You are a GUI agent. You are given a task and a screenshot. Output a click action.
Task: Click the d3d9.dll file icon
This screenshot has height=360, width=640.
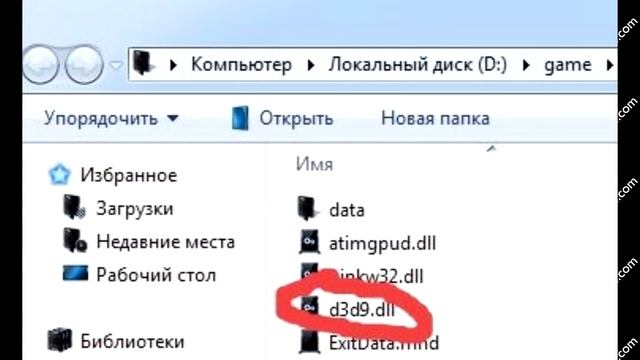(310, 307)
